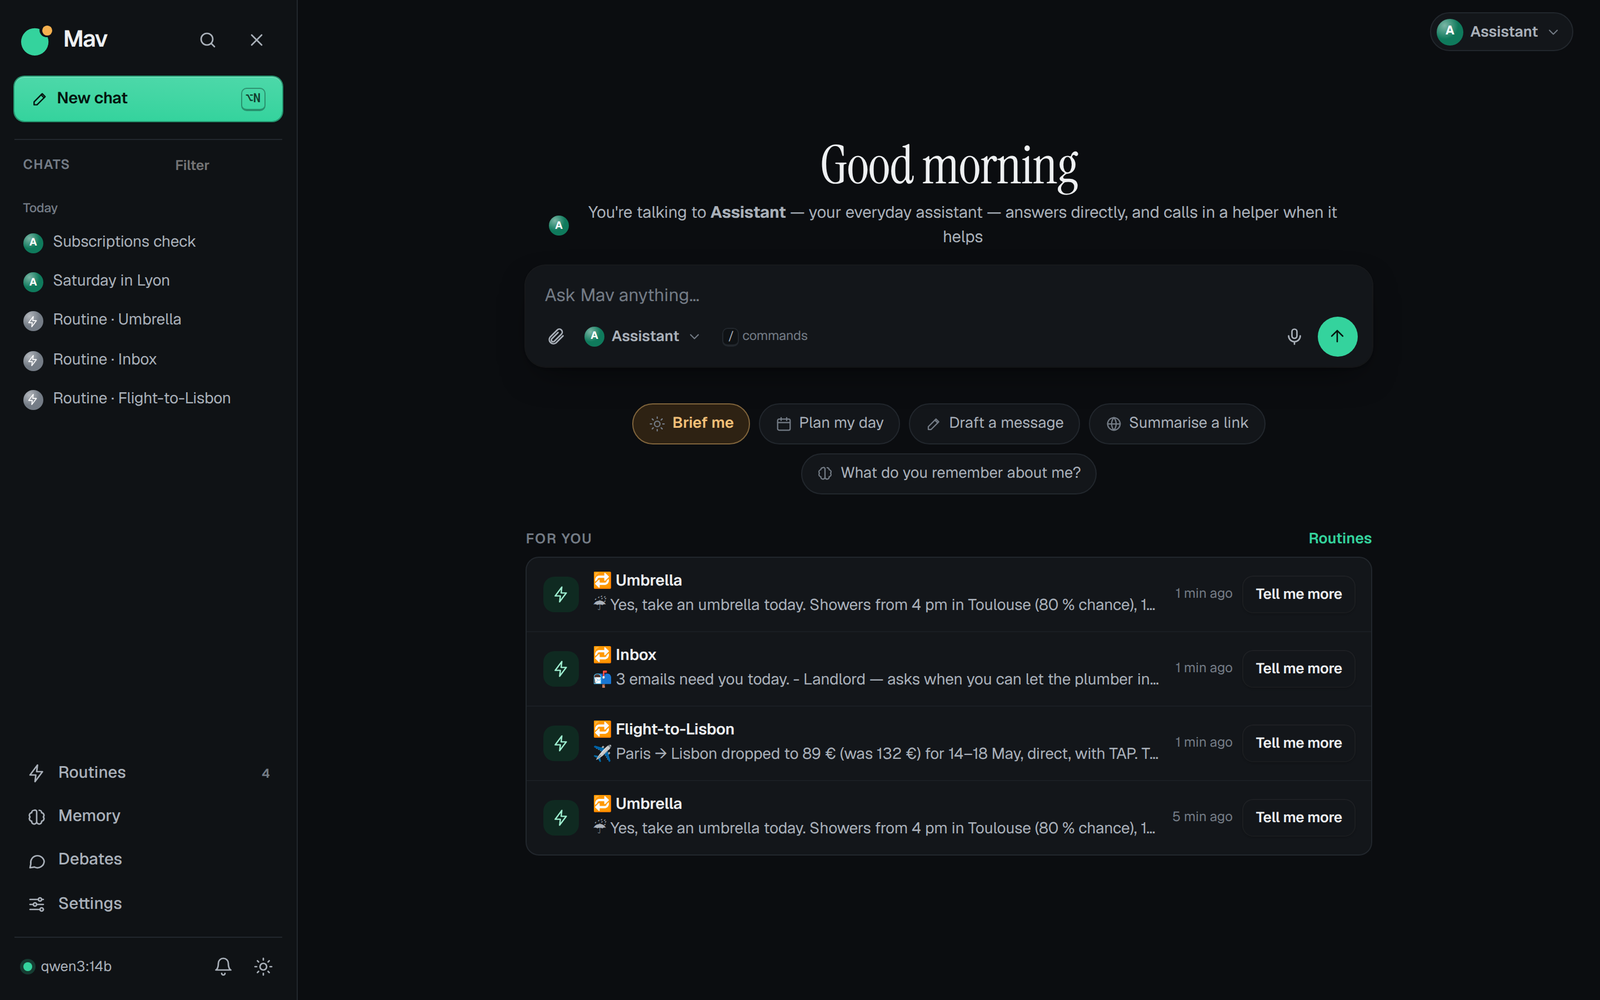
Task: Tell me more on Umbrella from 1 min ago
Action: pyautogui.click(x=1299, y=594)
